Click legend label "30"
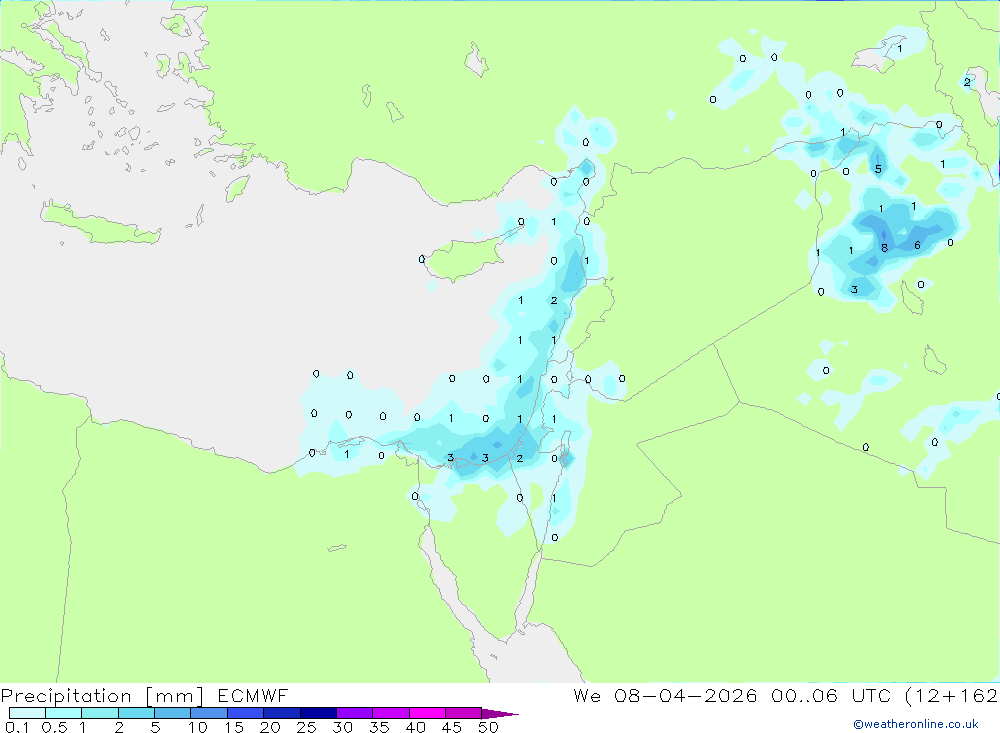 [x=342, y=727]
